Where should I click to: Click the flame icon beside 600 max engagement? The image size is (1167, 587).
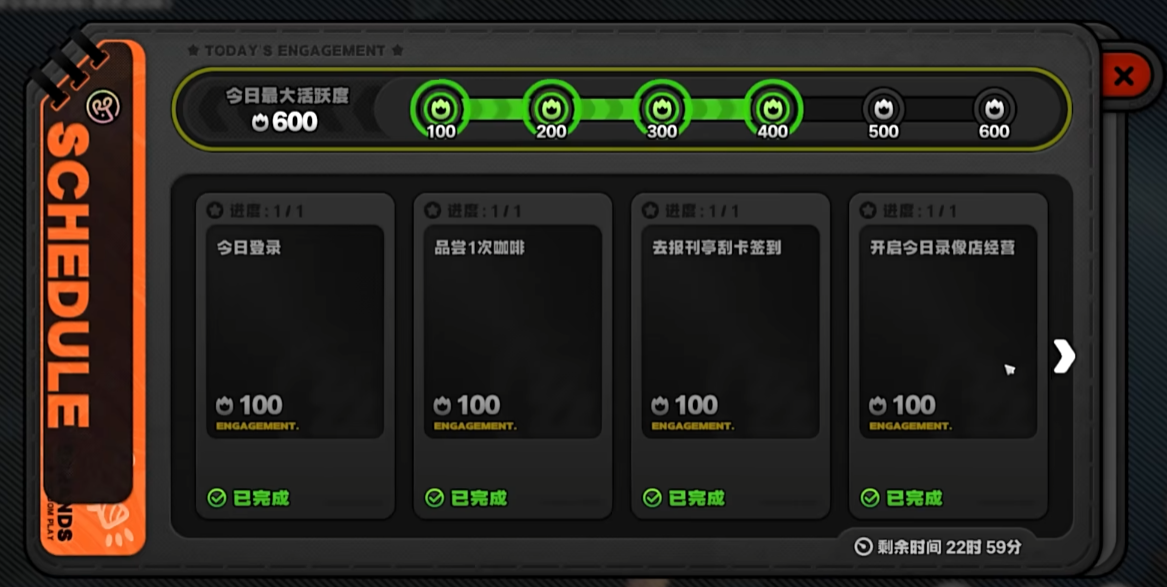coord(260,123)
